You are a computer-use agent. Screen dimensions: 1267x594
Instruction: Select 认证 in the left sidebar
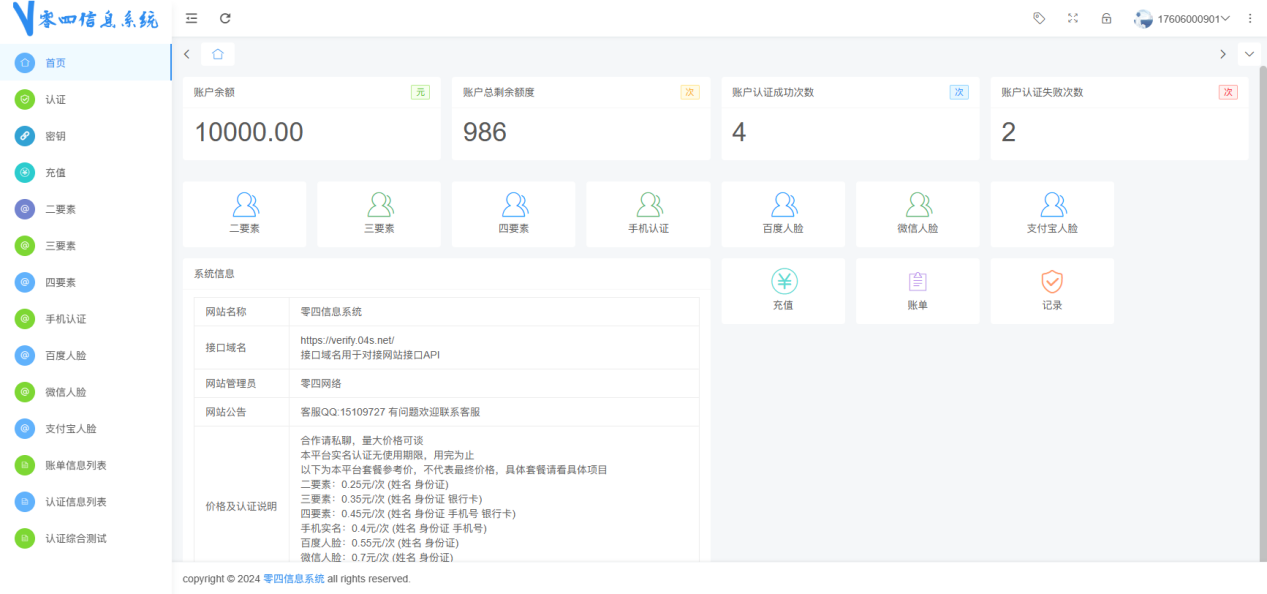point(56,99)
